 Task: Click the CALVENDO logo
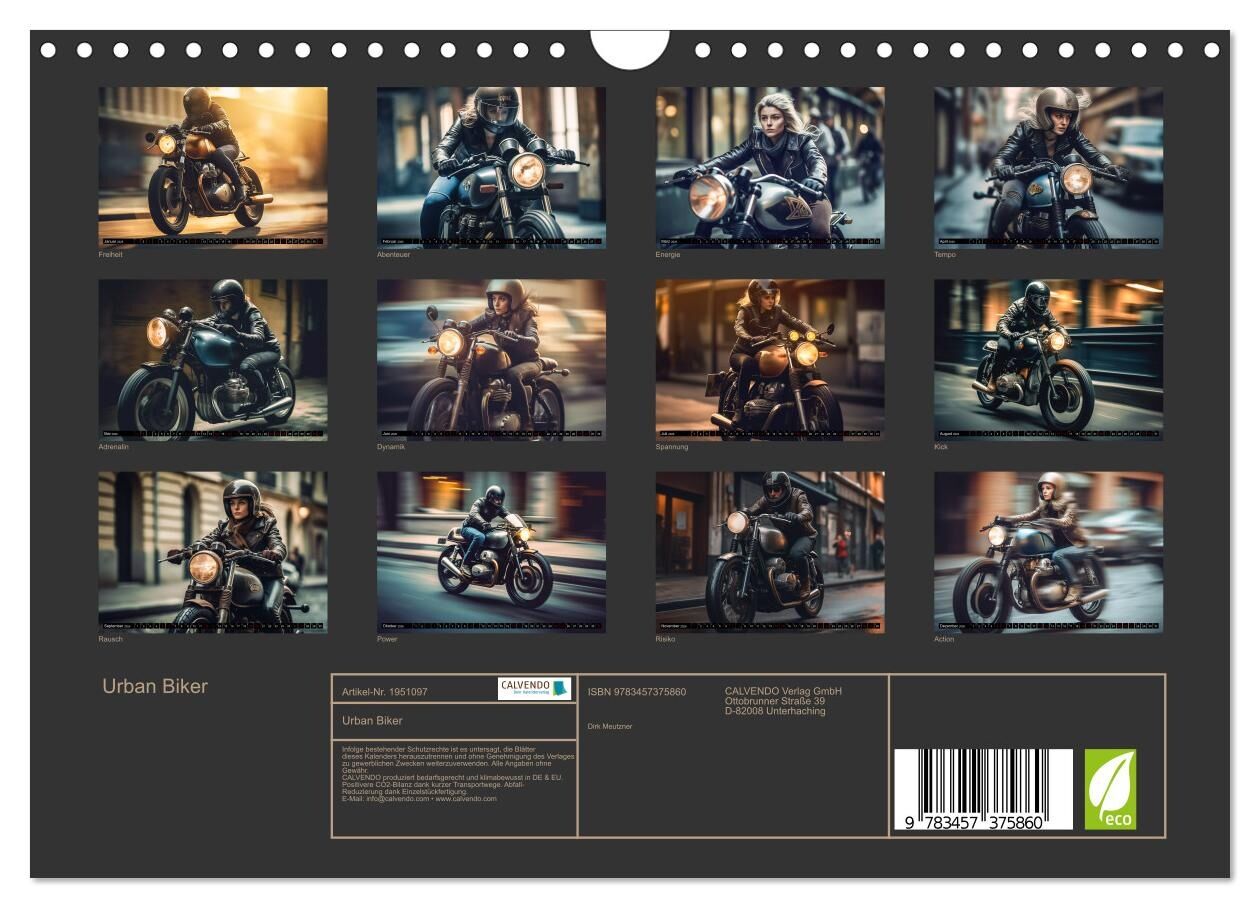(x=535, y=688)
